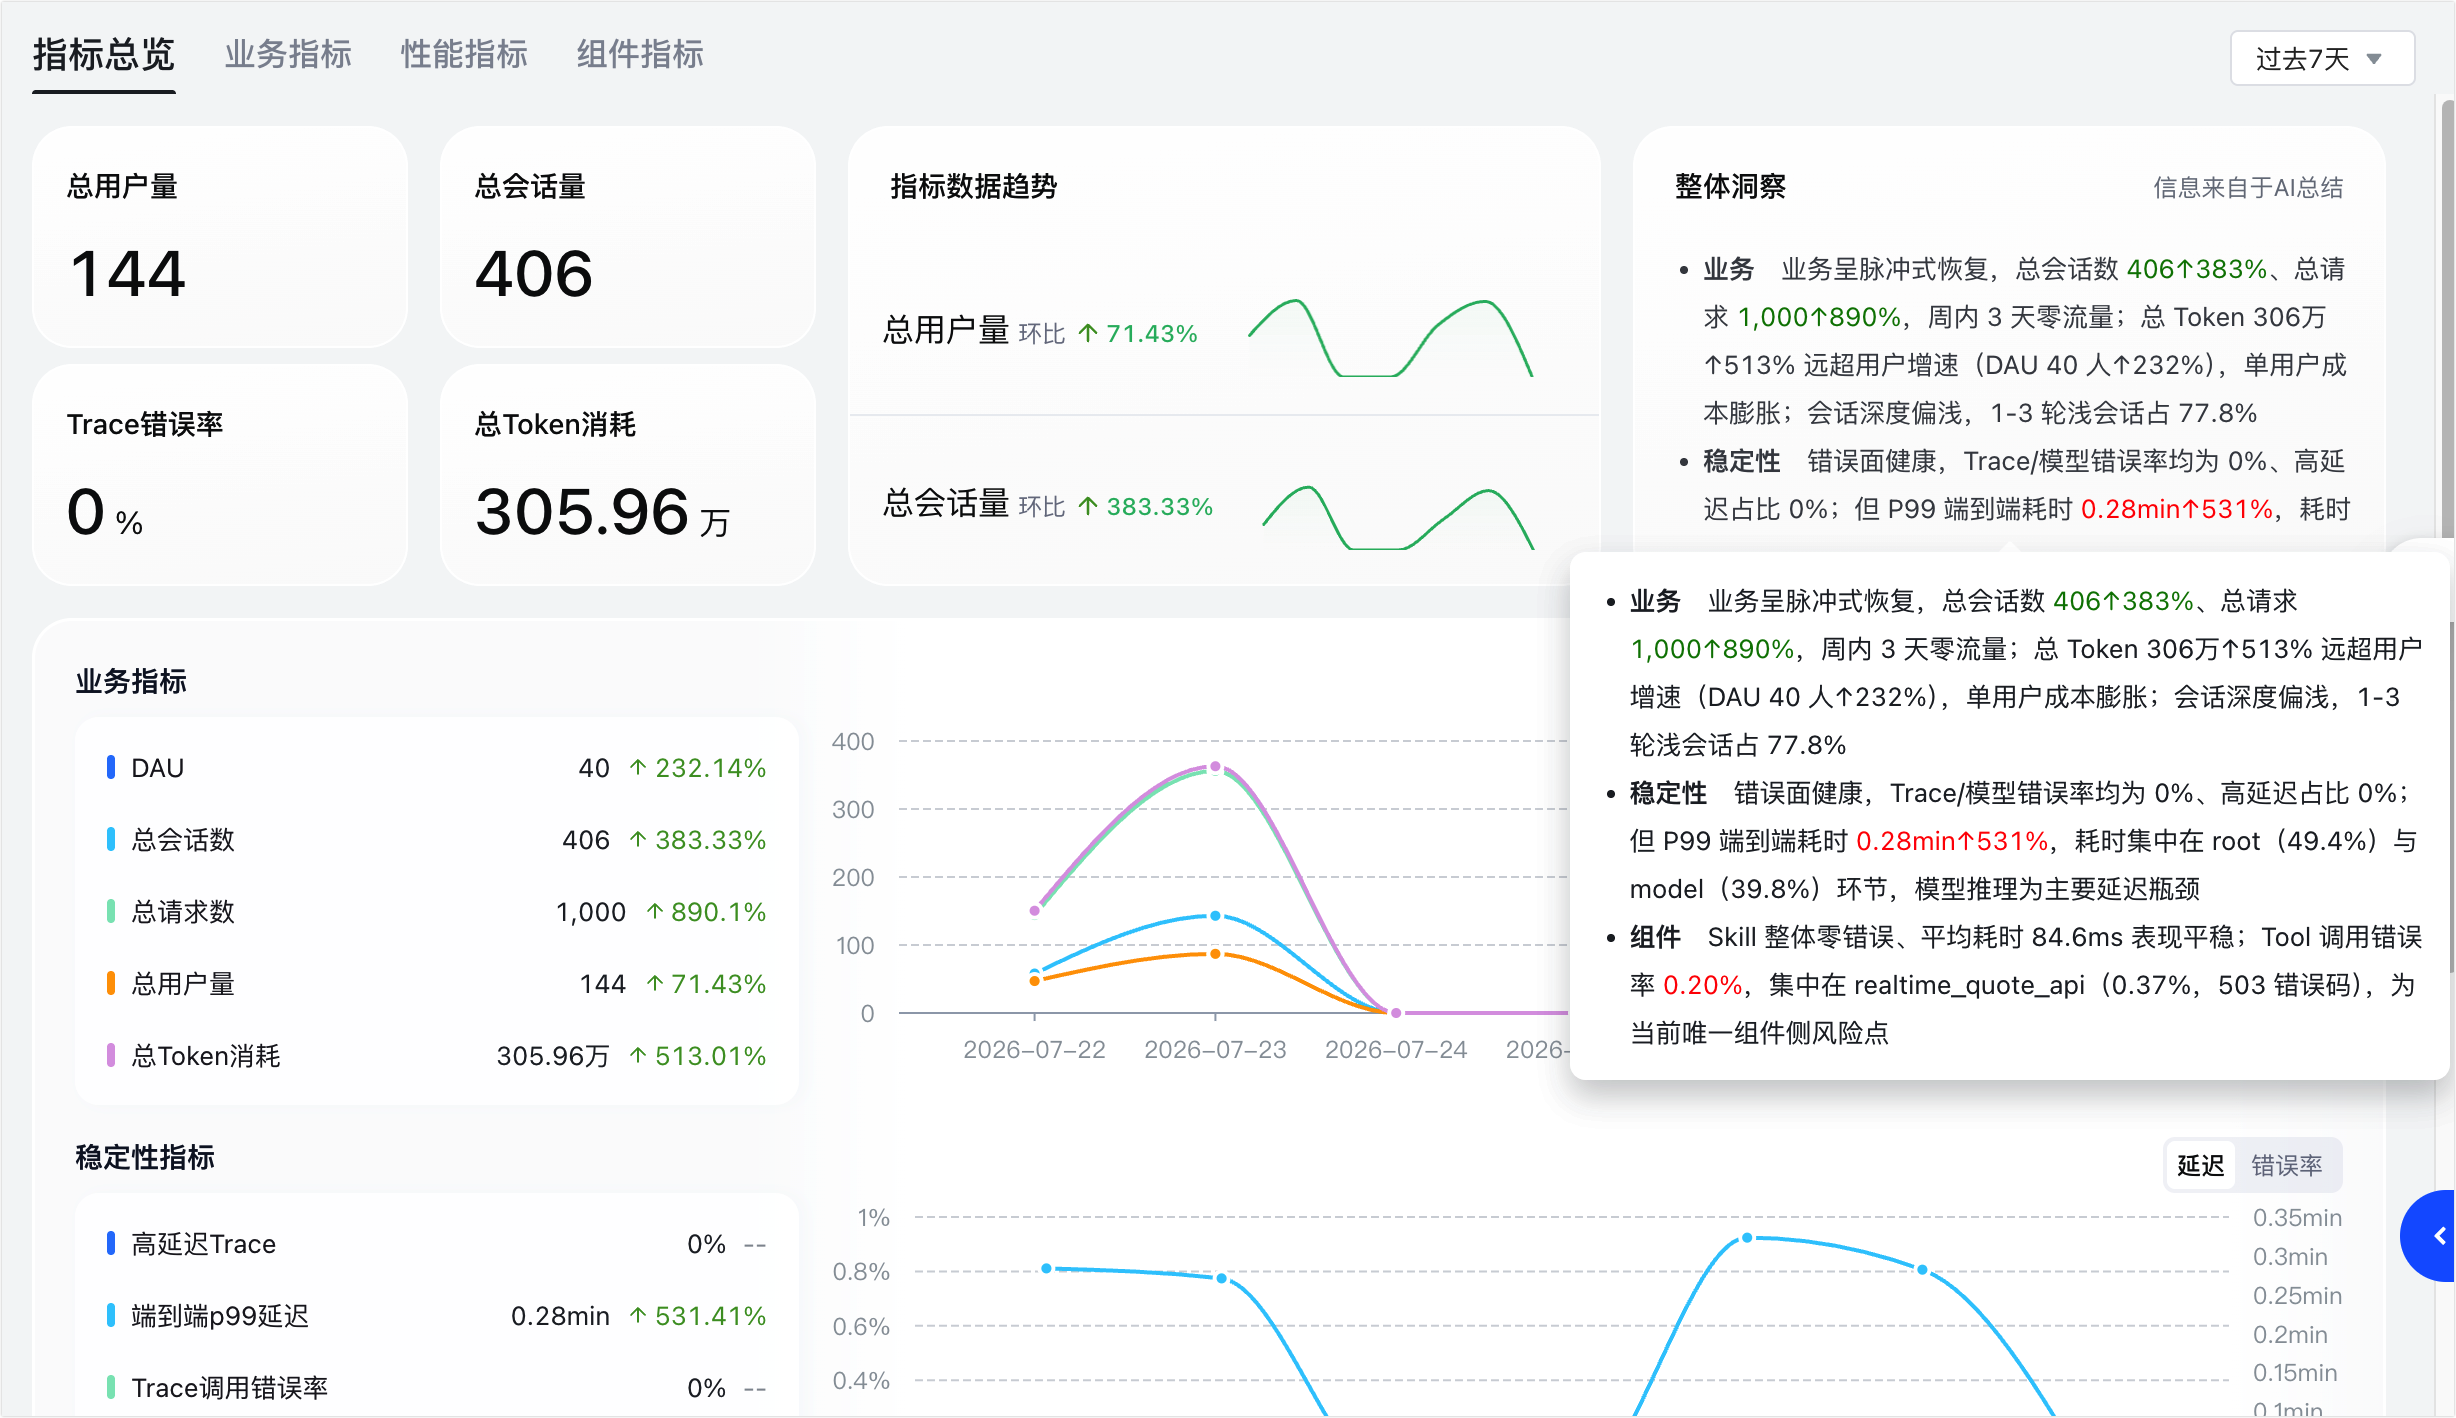Click the DAU blue legend color marker
The image size is (2456, 1418).
click(x=110, y=767)
